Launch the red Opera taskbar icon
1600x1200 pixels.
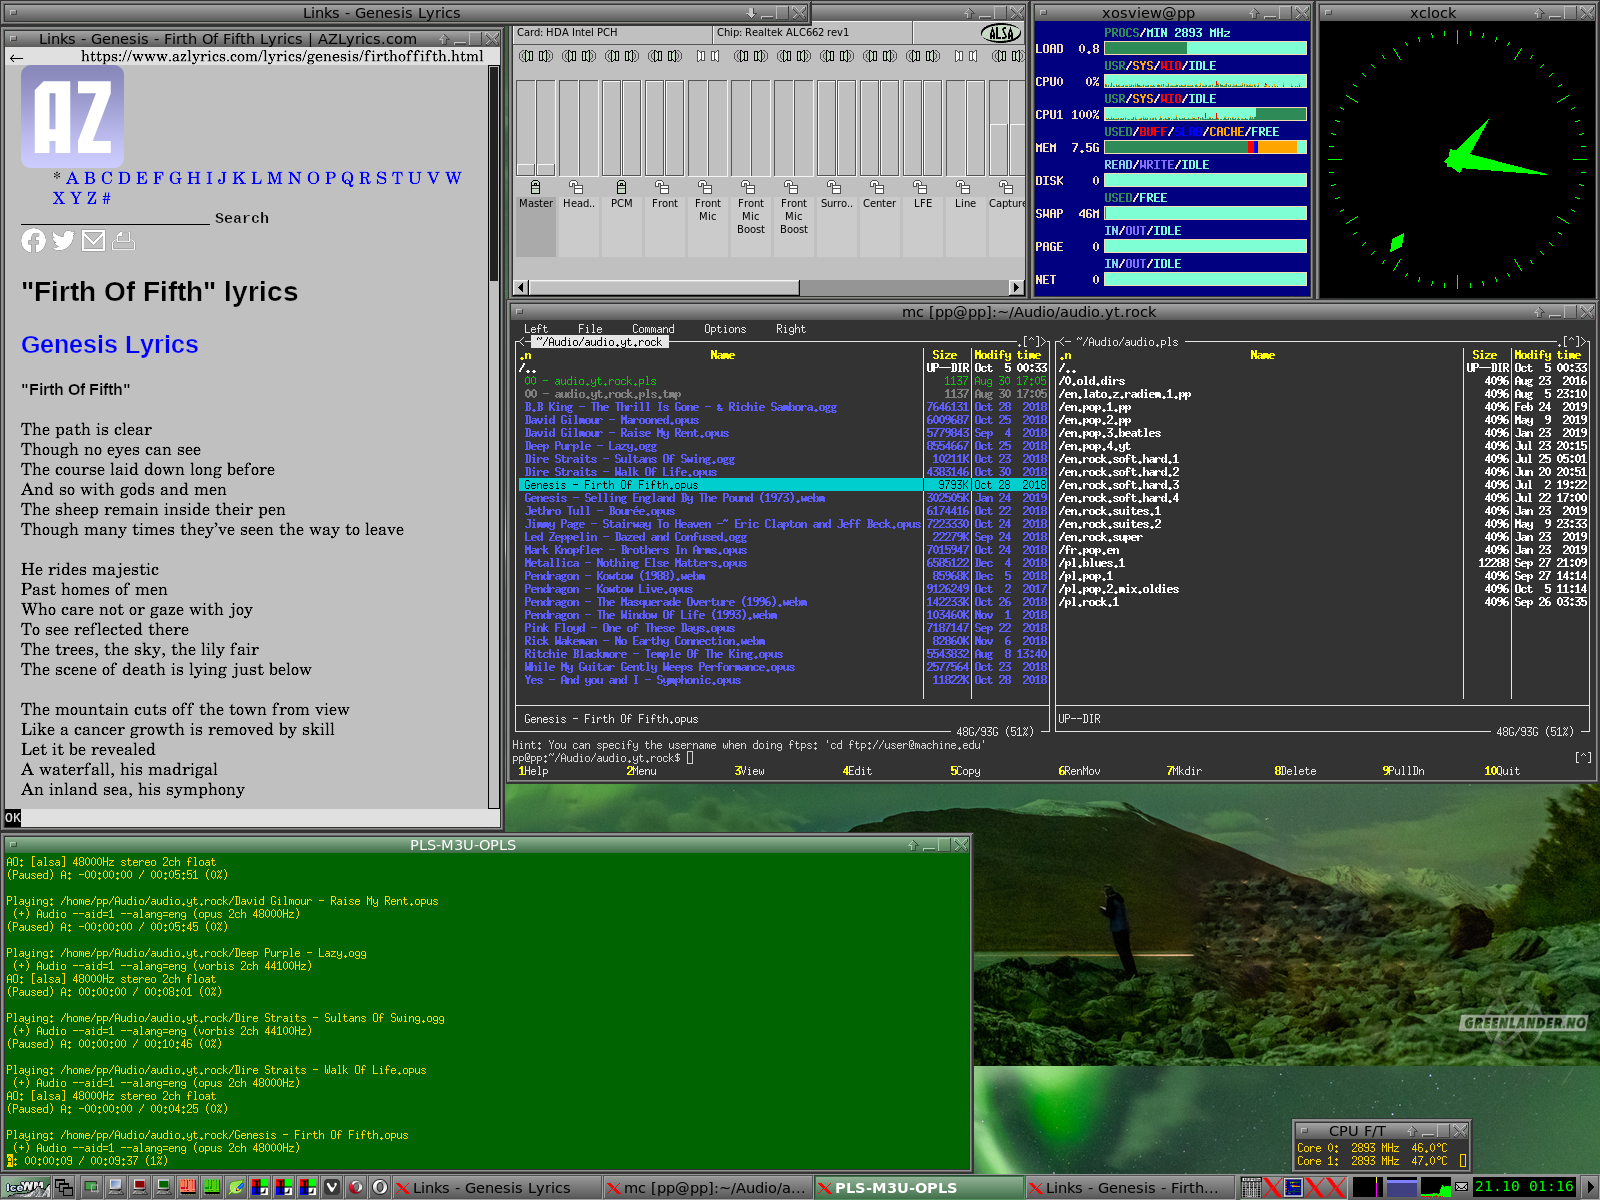tap(356, 1188)
